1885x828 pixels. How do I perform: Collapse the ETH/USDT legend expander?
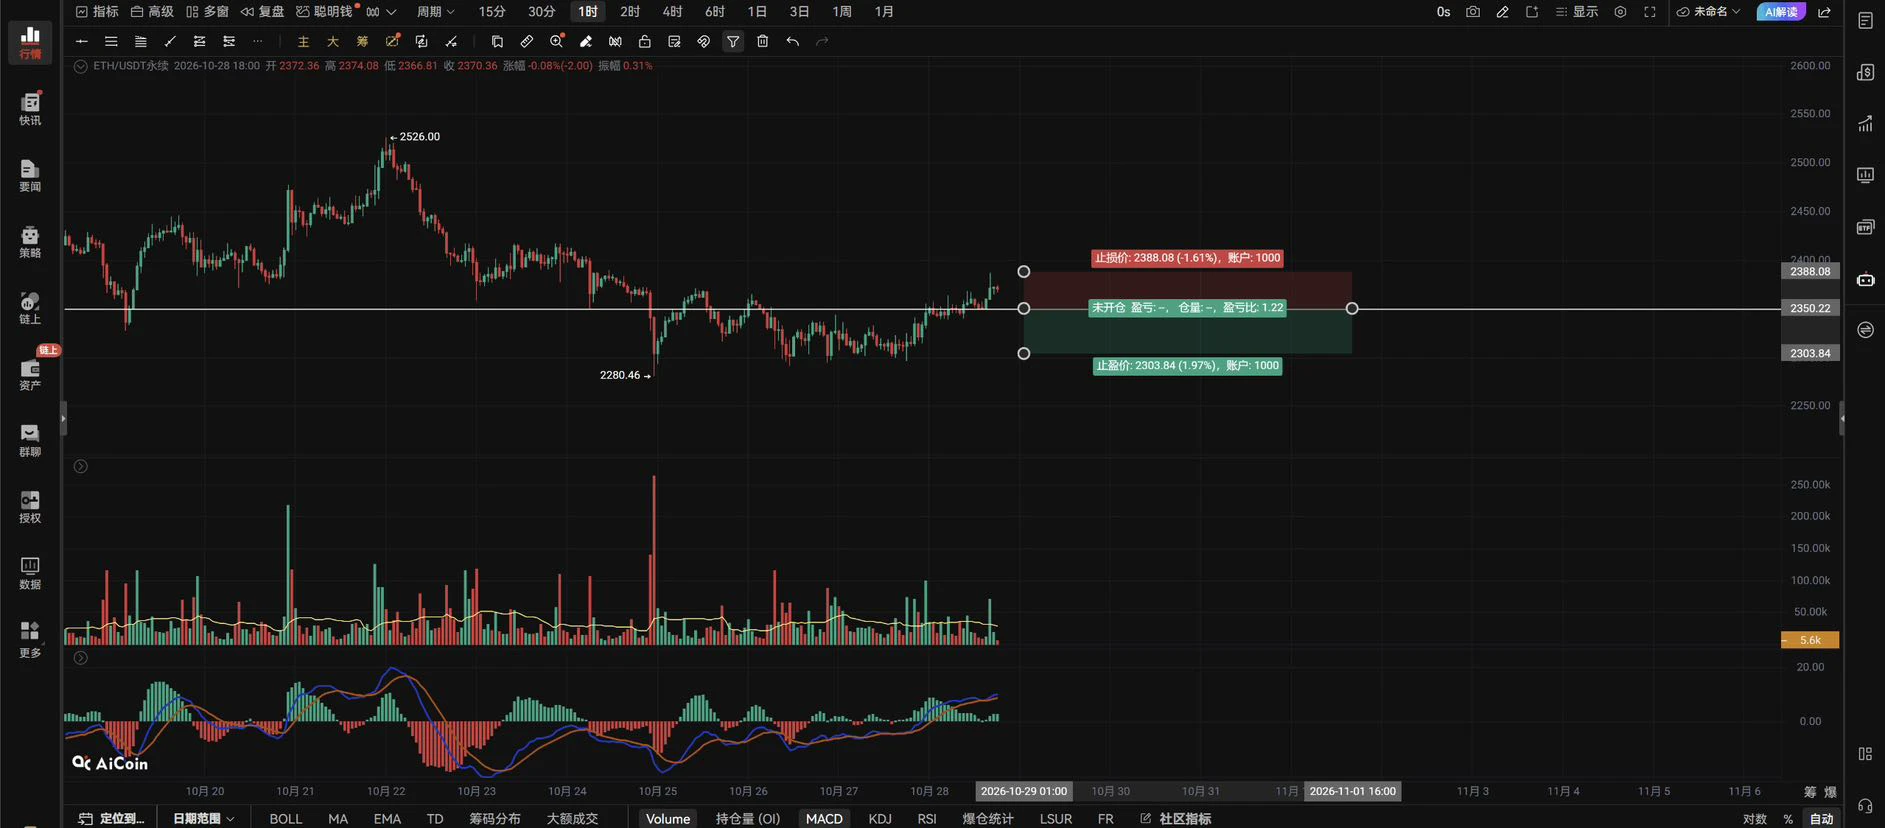tap(81, 66)
